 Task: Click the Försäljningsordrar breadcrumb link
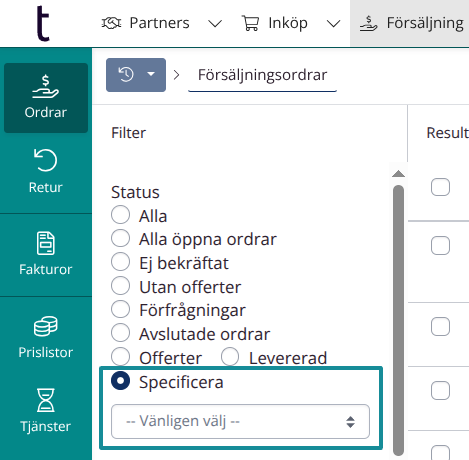262,75
